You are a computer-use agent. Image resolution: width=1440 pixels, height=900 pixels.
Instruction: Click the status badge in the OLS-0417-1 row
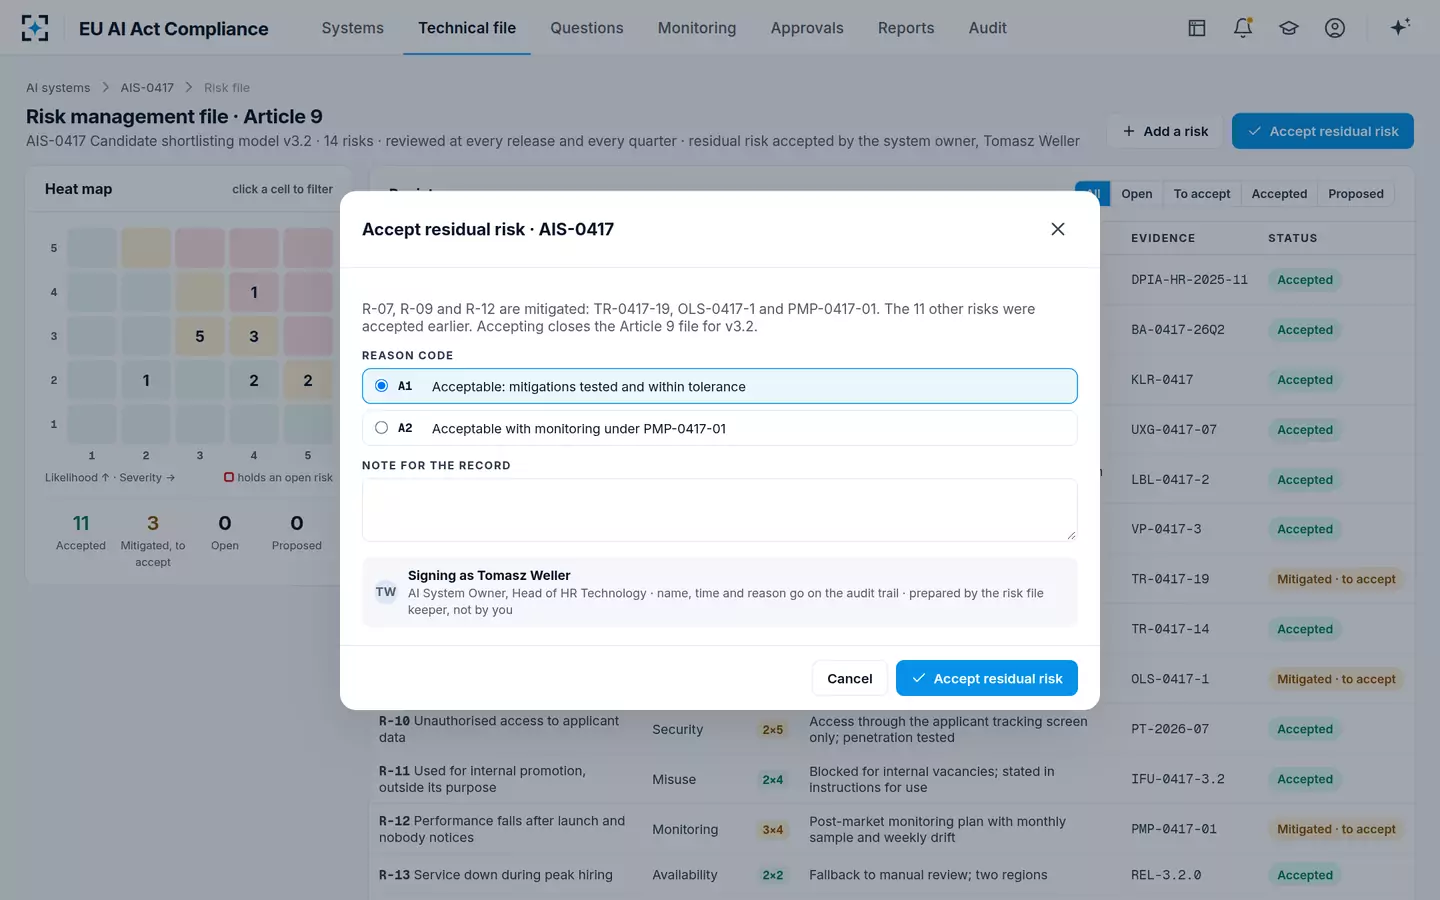coord(1336,679)
